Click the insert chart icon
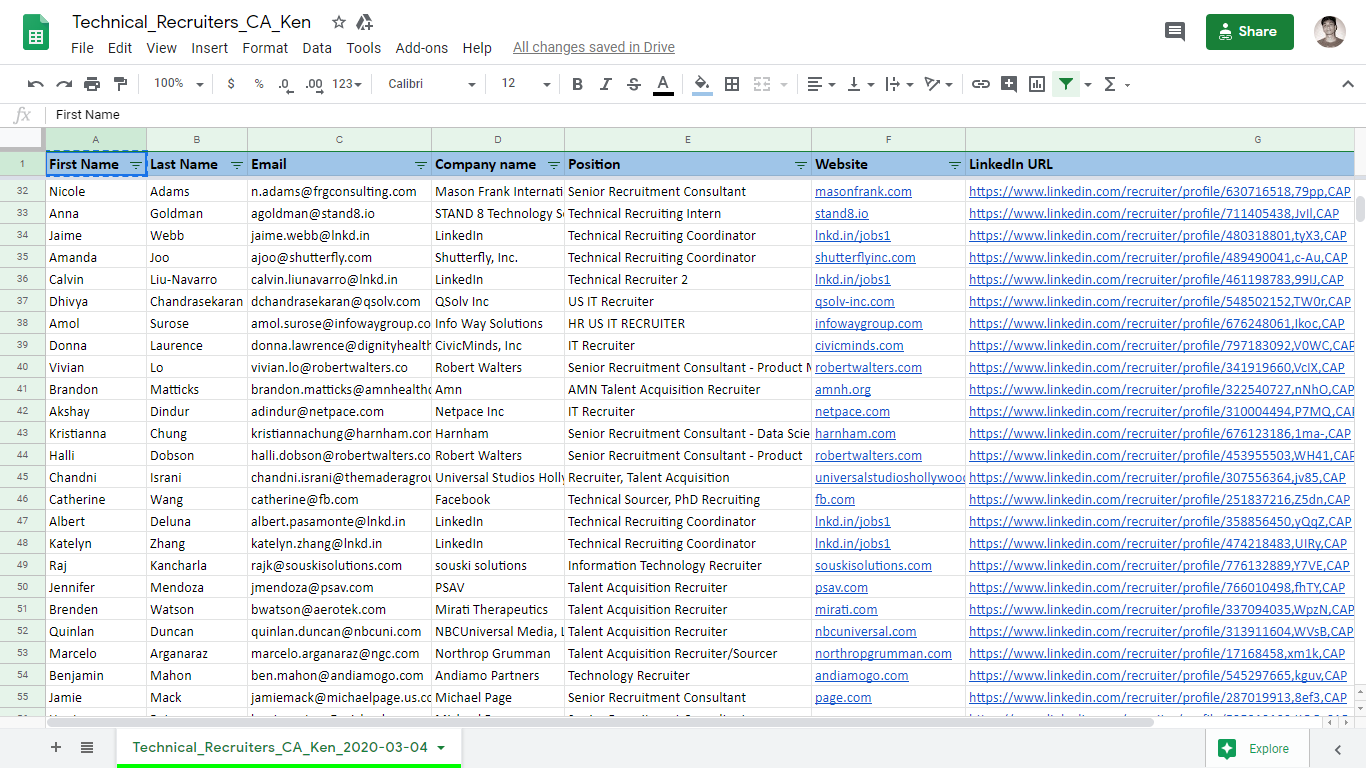This screenshot has height=768, width=1366. (x=1037, y=84)
